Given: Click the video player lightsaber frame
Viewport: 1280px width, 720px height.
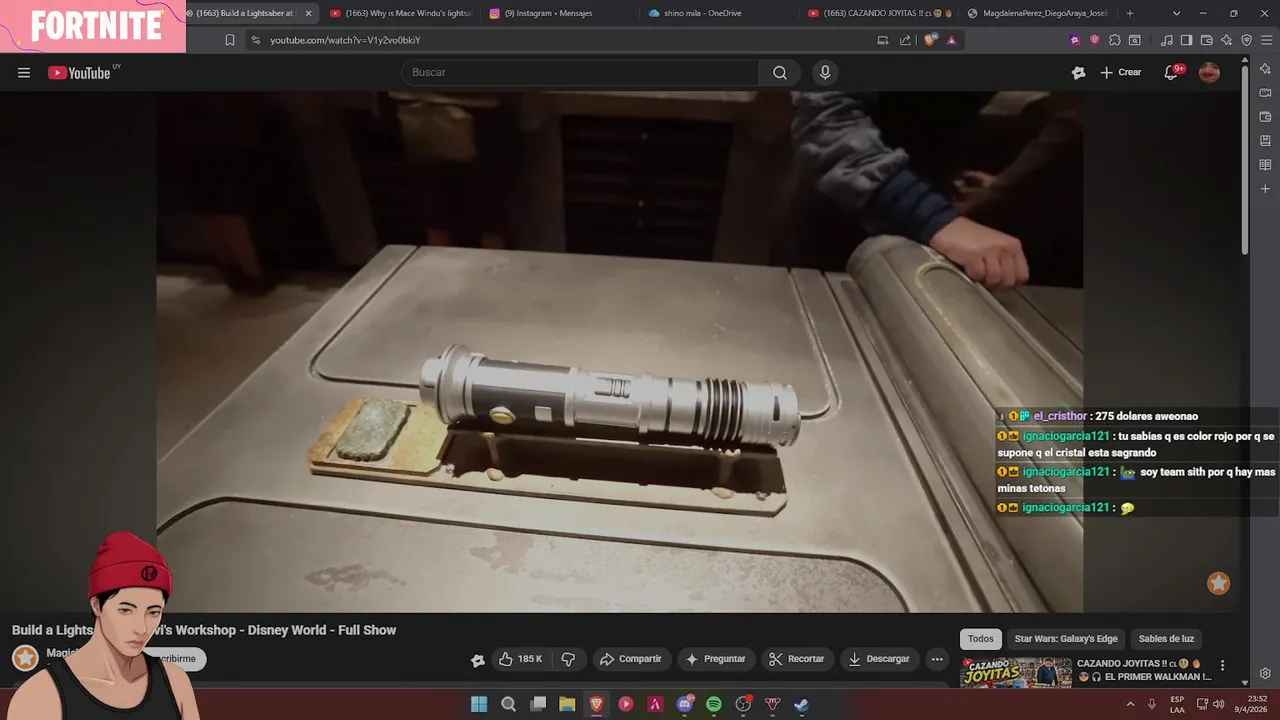Looking at the screenshot, I should (x=619, y=352).
